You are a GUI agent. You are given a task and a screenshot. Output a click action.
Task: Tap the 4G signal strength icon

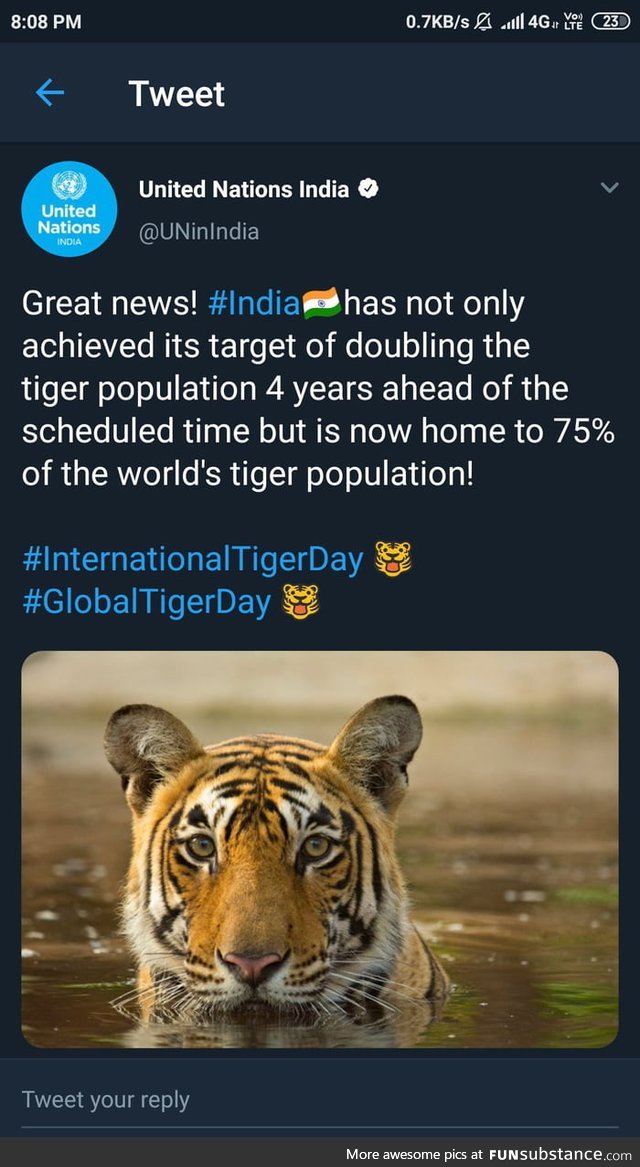pyautogui.click(x=528, y=22)
